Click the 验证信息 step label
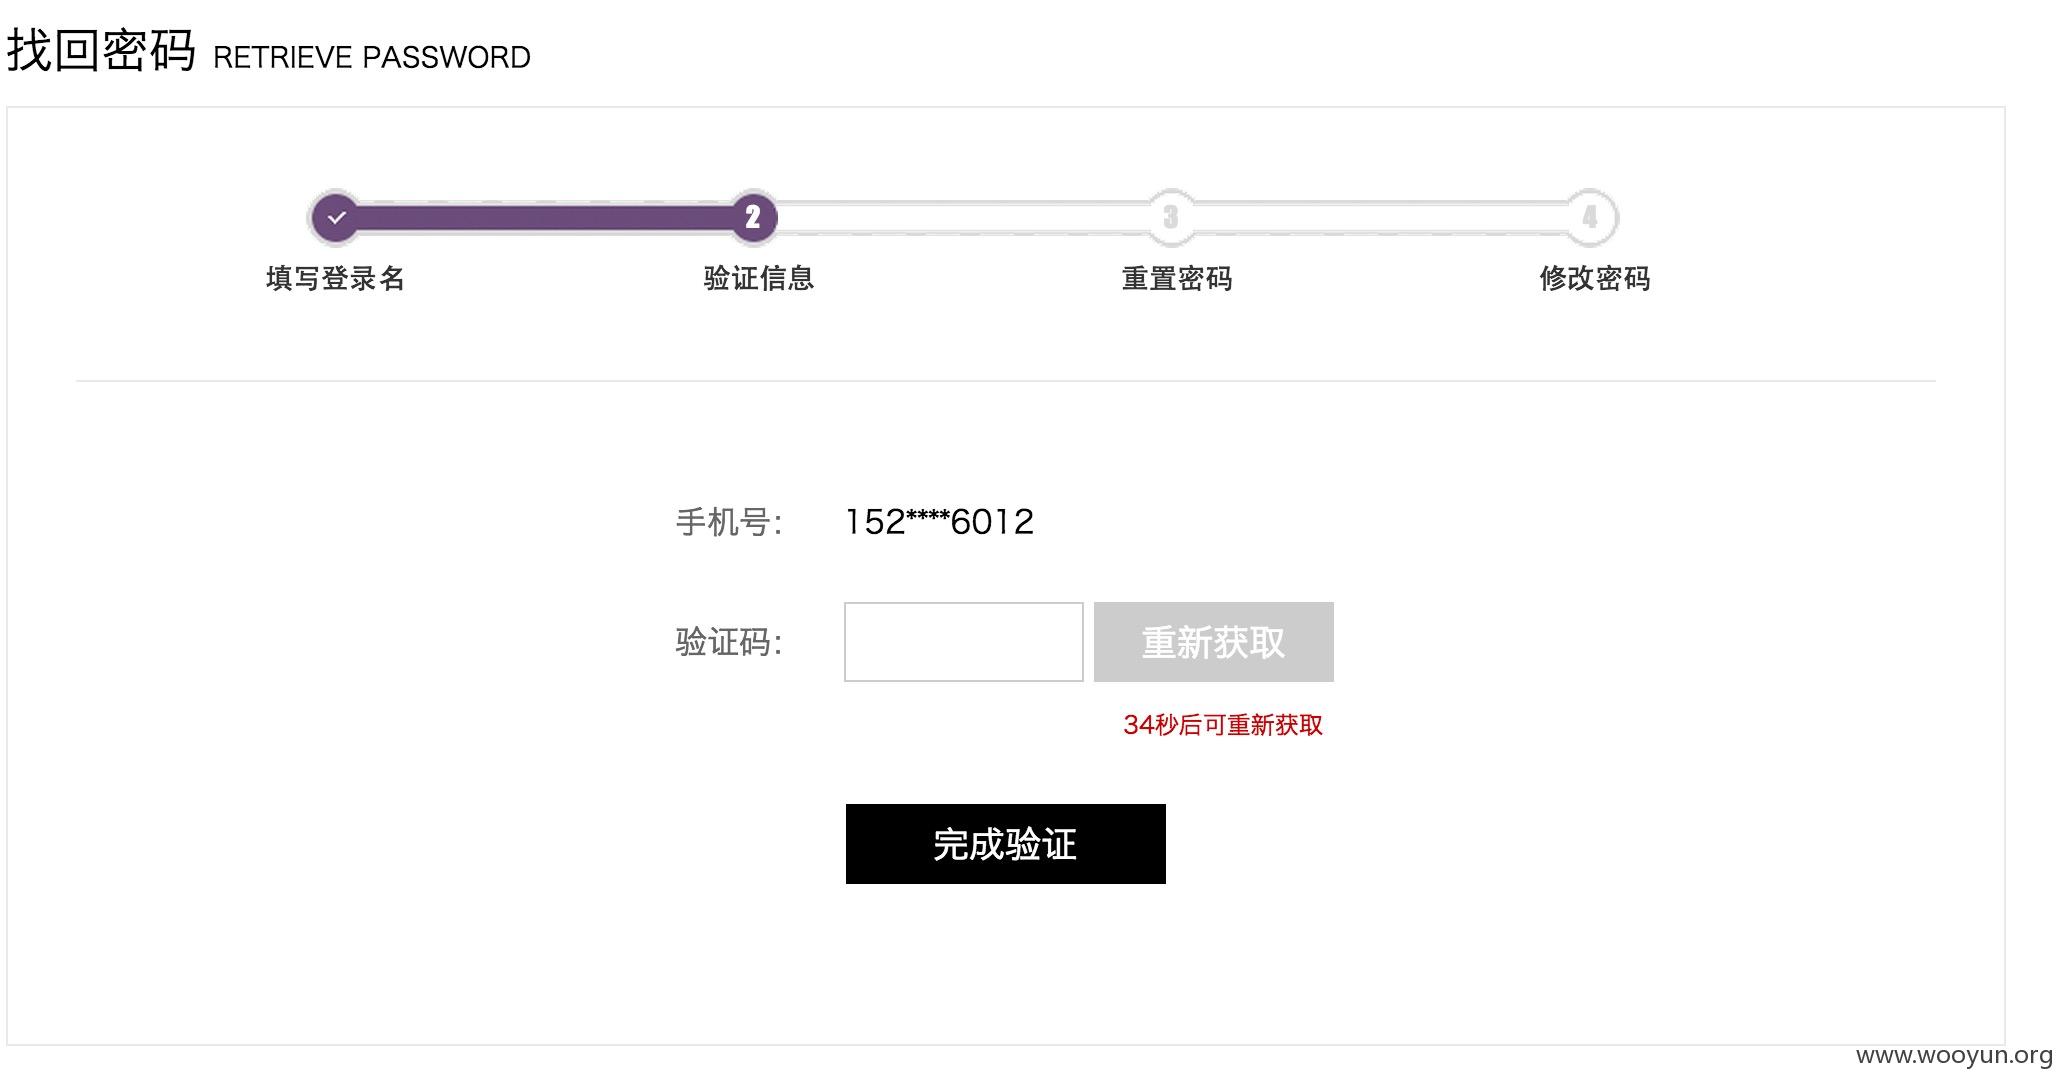2062x1084 pixels. click(759, 278)
